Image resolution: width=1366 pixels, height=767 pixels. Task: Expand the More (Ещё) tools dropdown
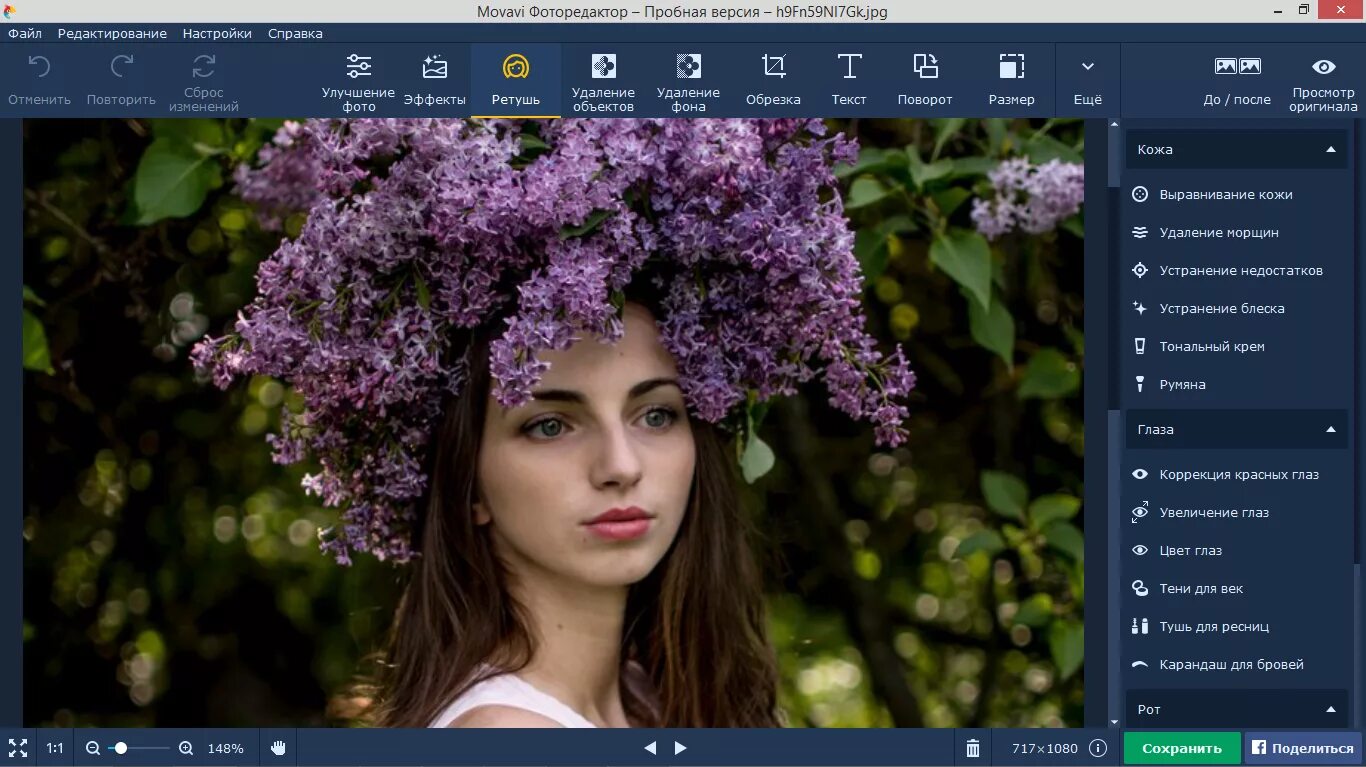click(1087, 80)
